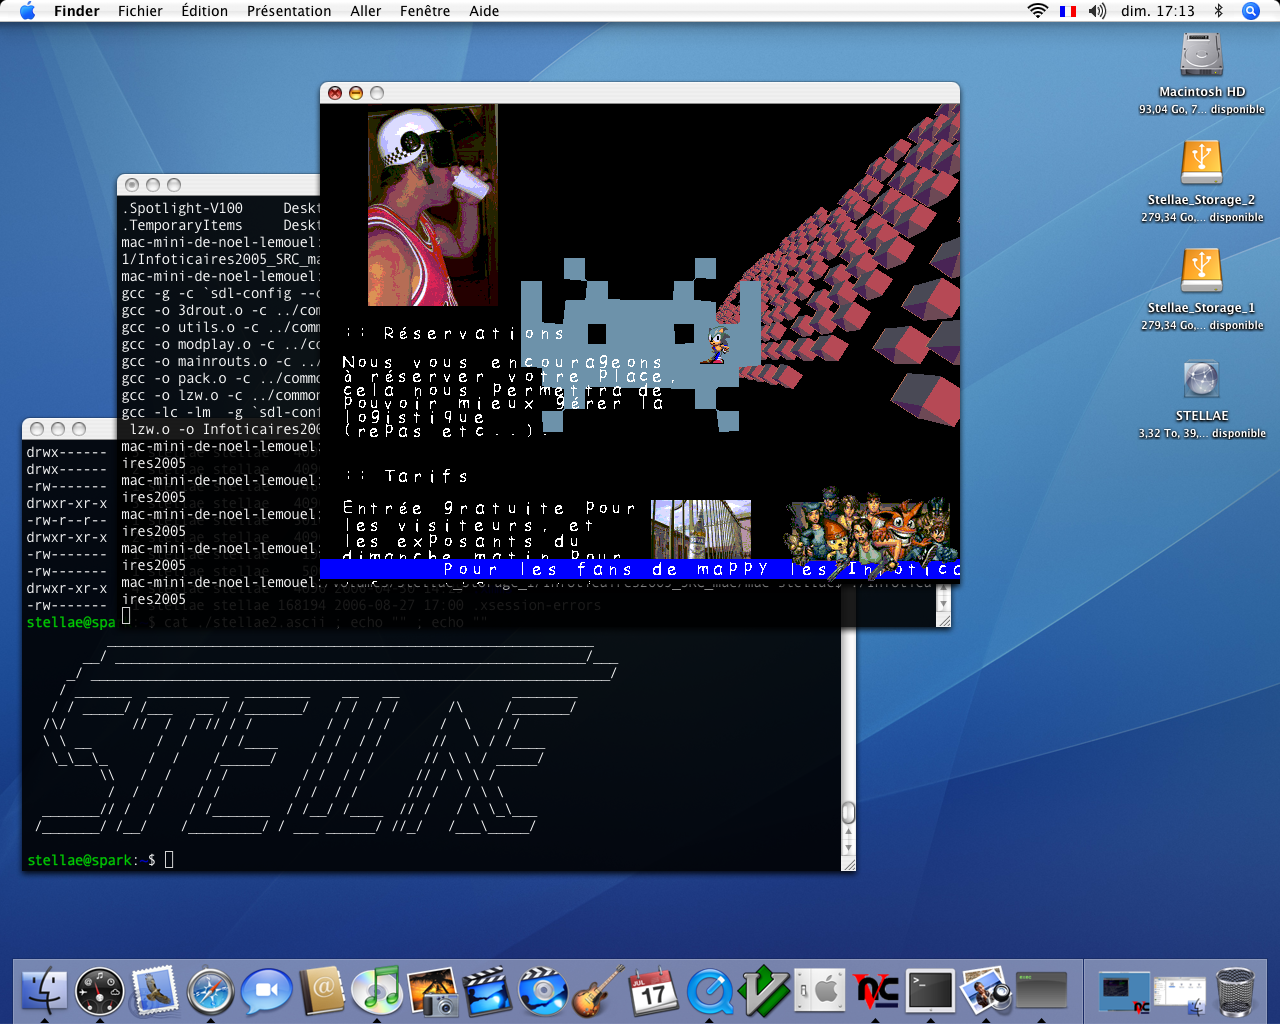This screenshot has width=1280, height=1024.
Task: Open the Fenêtre menu
Action: pyautogui.click(x=425, y=11)
